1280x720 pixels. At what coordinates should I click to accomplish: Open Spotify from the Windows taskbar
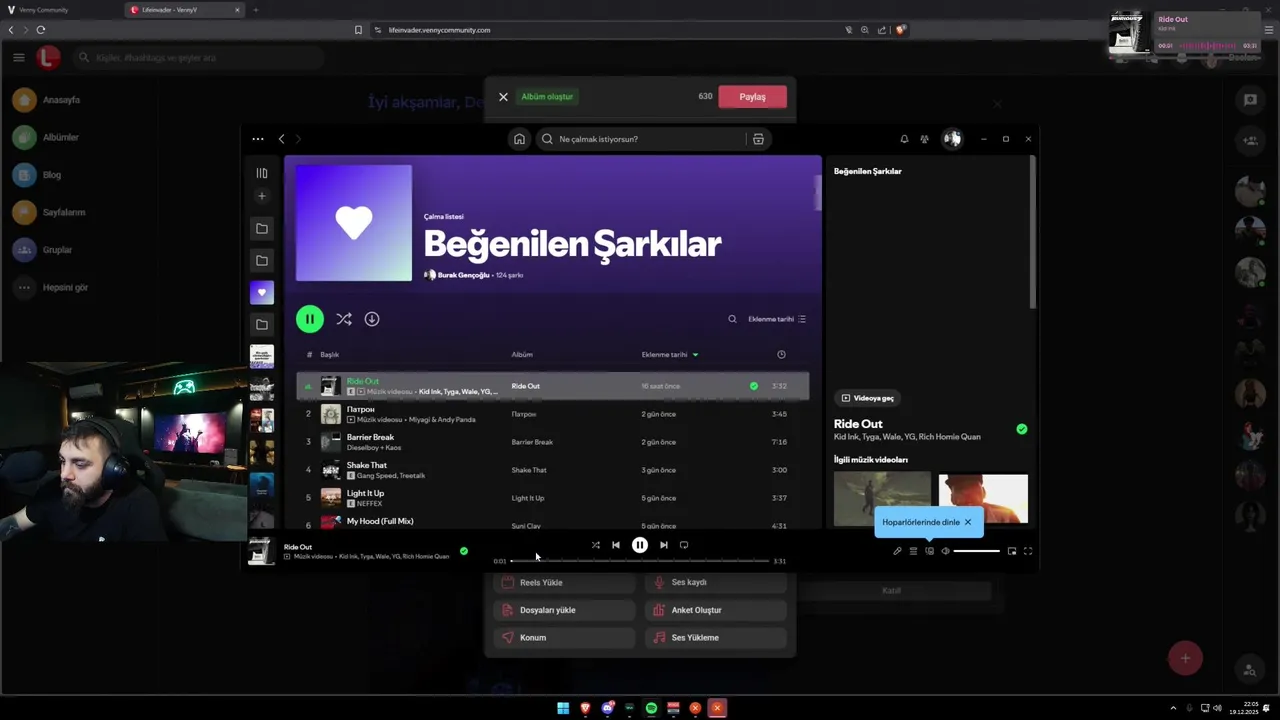651,708
